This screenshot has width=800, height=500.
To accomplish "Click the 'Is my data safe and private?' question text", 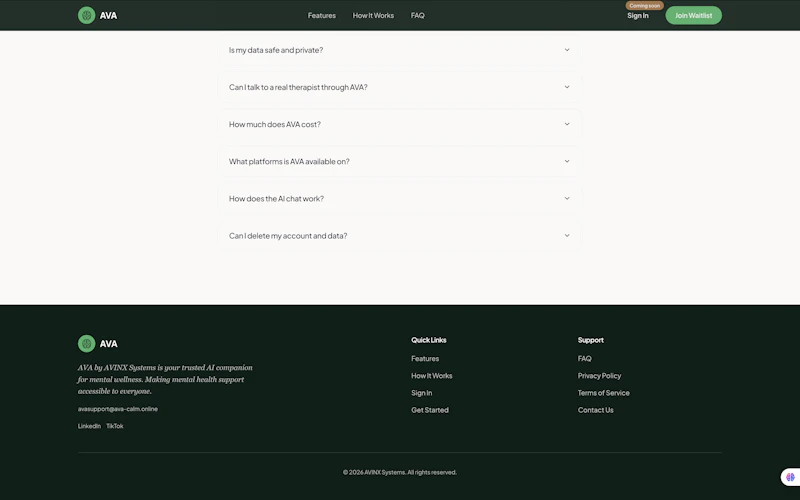I will [276, 50].
